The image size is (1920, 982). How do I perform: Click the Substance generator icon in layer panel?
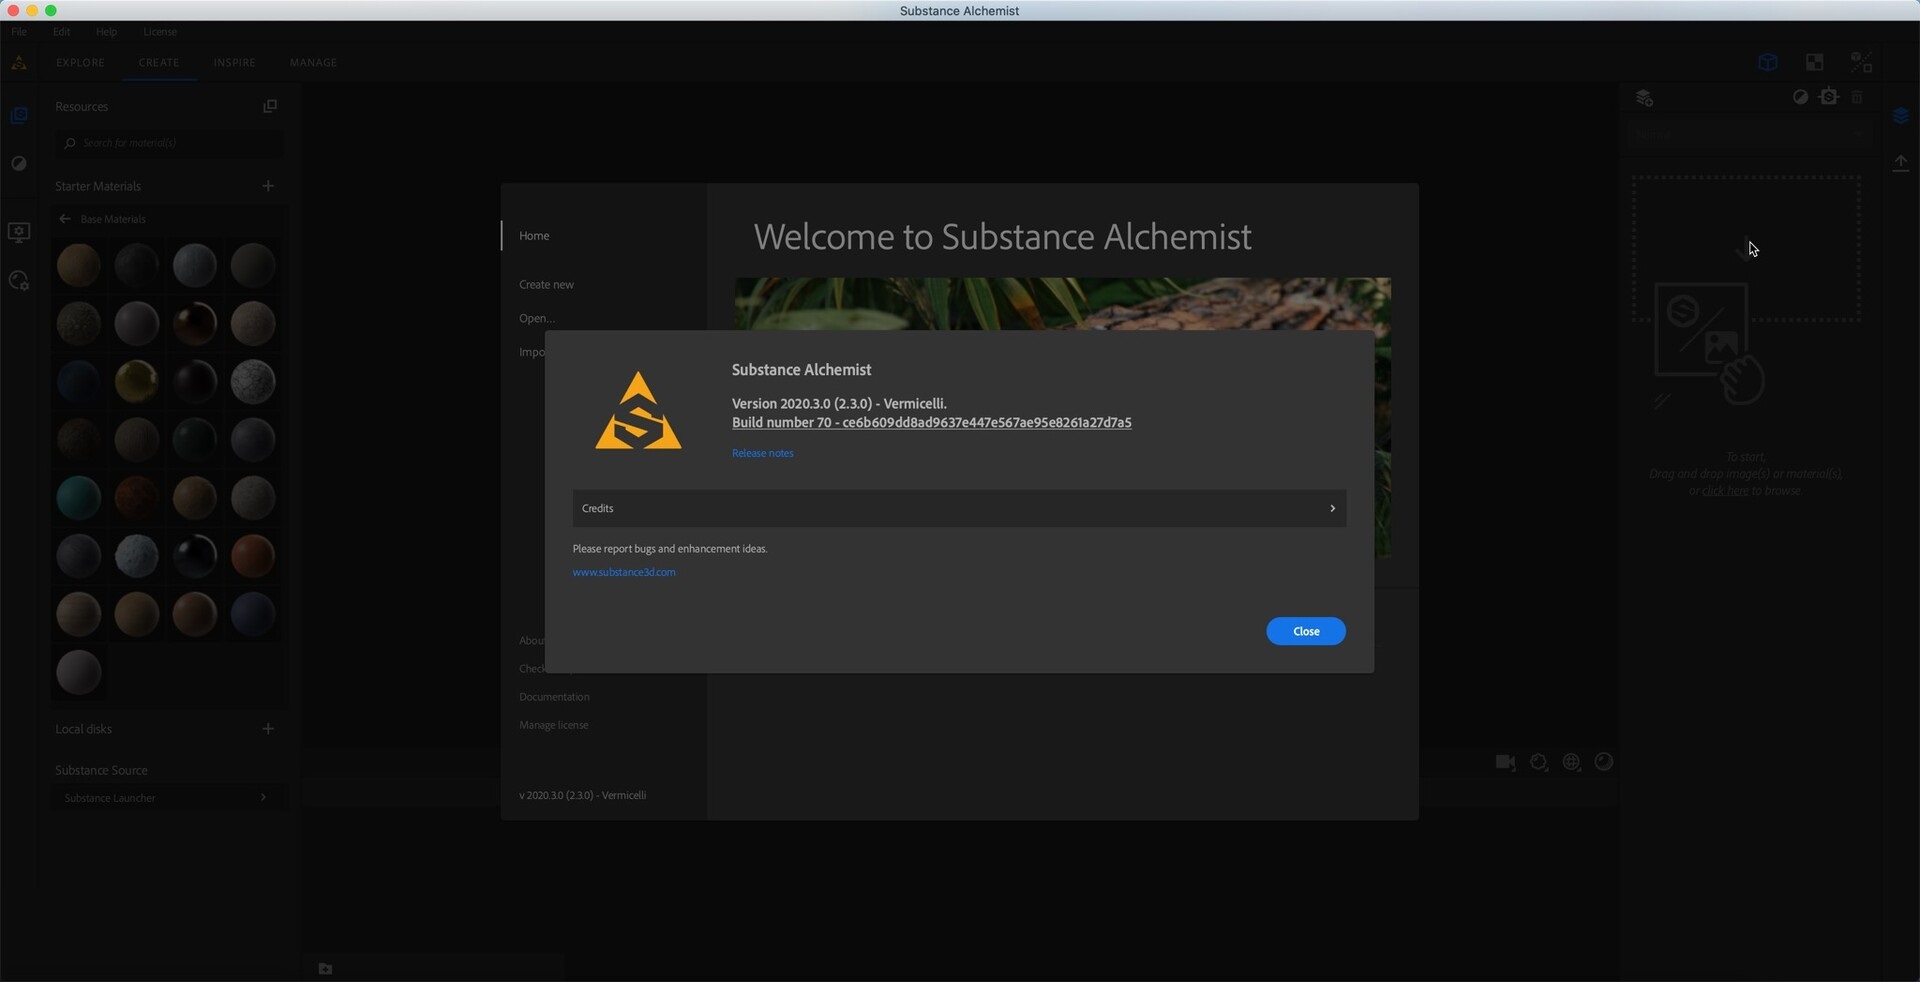[1829, 96]
